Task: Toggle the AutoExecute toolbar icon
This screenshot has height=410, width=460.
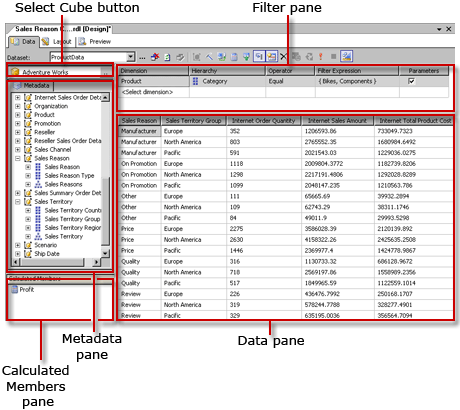Action: 259,56
